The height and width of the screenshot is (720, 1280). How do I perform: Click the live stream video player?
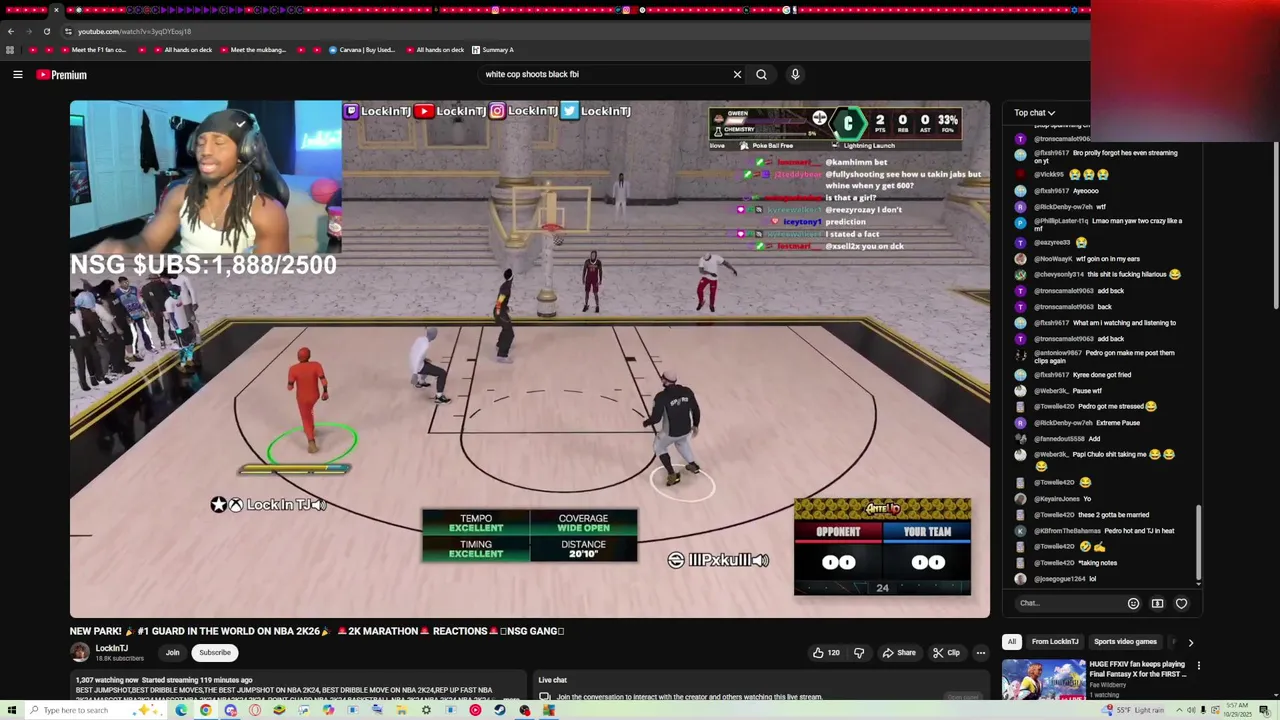pyautogui.click(x=530, y=359)
